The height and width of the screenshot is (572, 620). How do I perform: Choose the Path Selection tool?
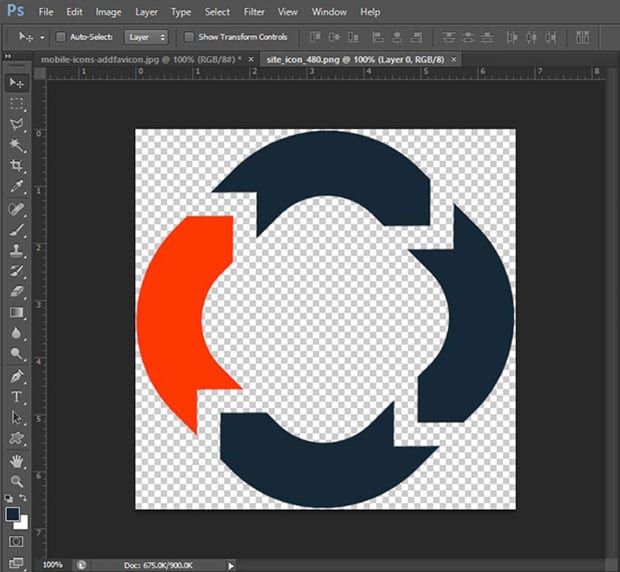pos(16,417)
